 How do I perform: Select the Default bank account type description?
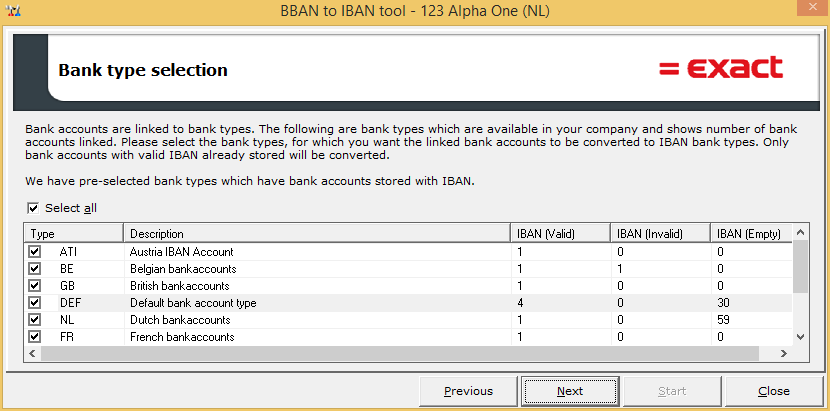point(193,303)
